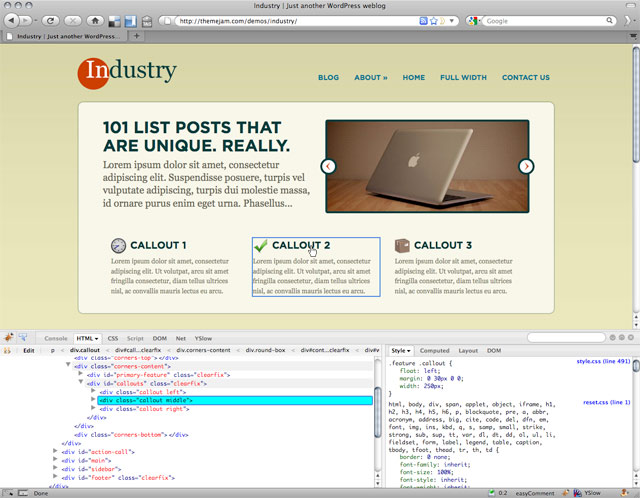
Task: Open the toolbar overflow chevron
Action: tap(628, 21)
